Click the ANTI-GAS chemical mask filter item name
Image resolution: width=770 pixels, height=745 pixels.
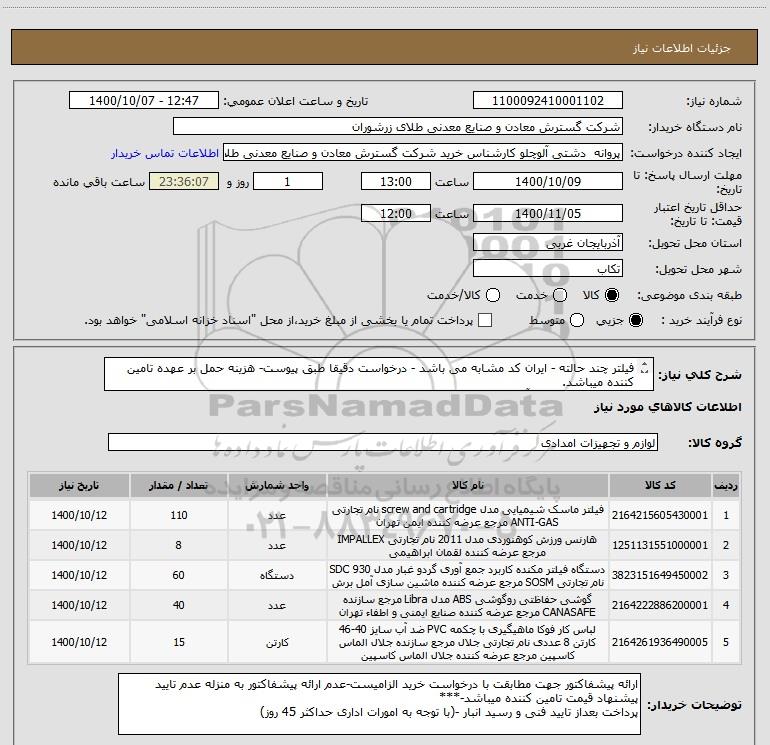468,515
